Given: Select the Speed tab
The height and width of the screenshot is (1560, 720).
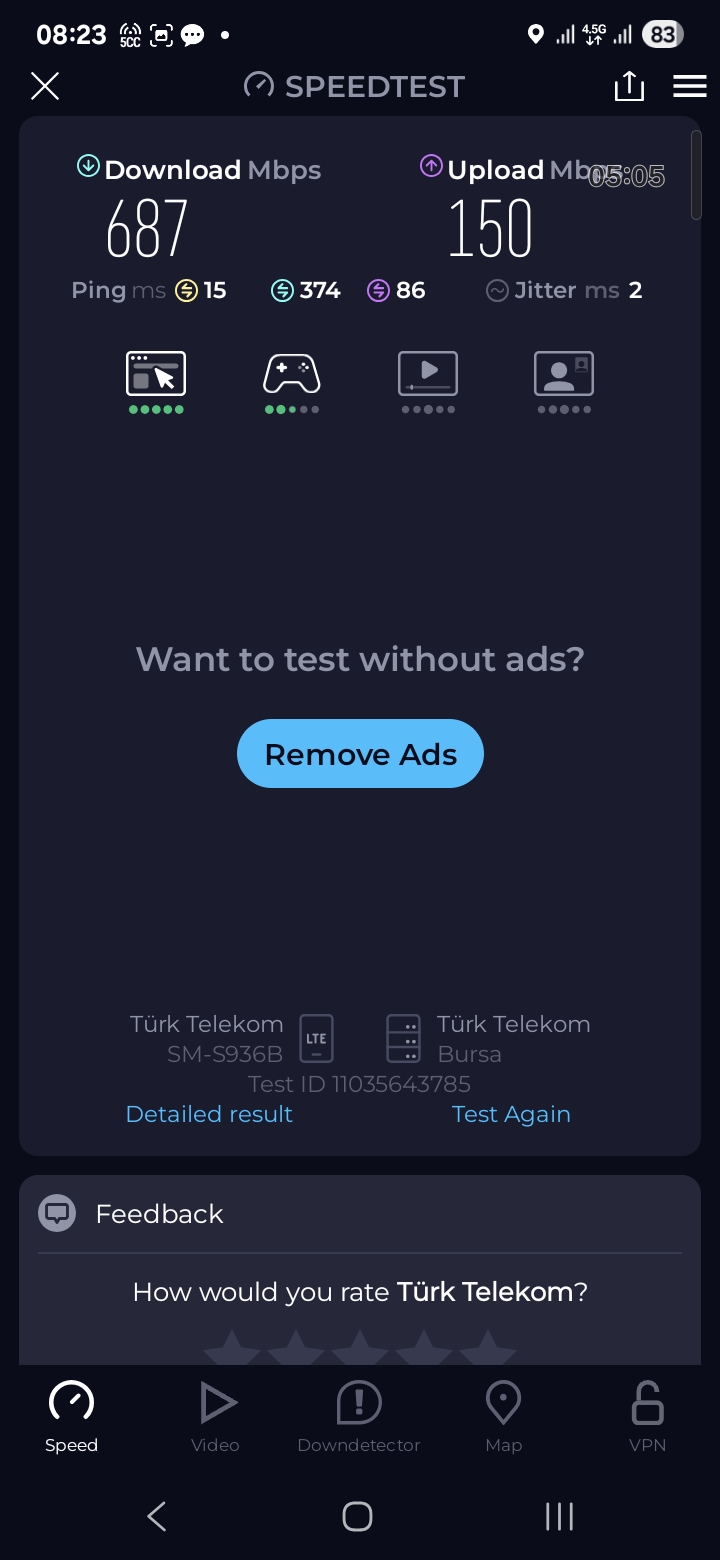Looking at the screenshot, I should coord(71,1417).
